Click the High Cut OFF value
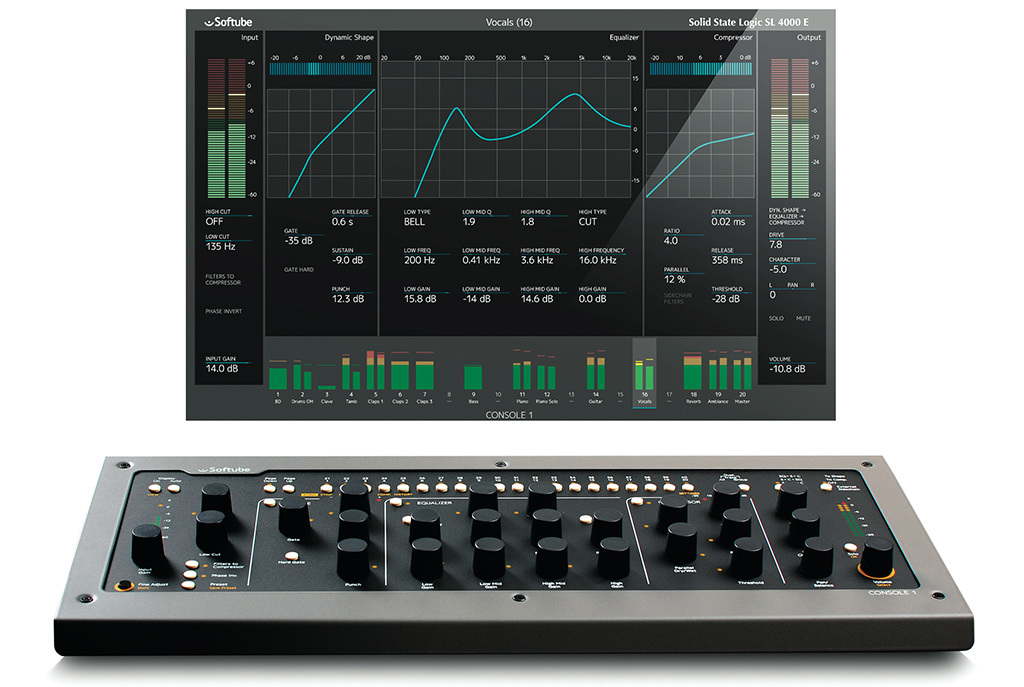The image size is (1024, 687). pyautogui.click(x=214, y=222)
